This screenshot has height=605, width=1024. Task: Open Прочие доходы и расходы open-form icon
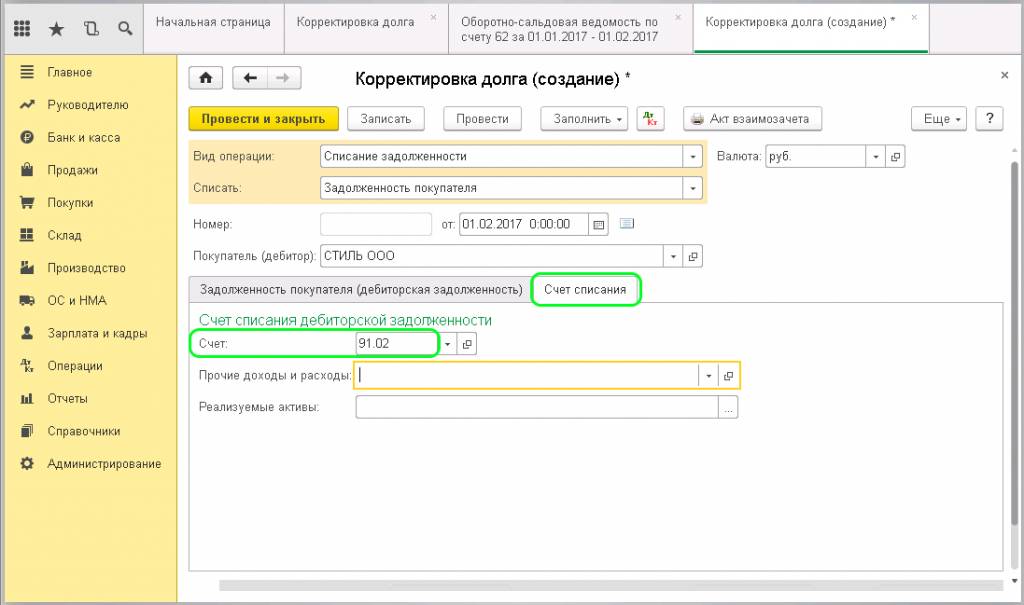pos(728,376)
